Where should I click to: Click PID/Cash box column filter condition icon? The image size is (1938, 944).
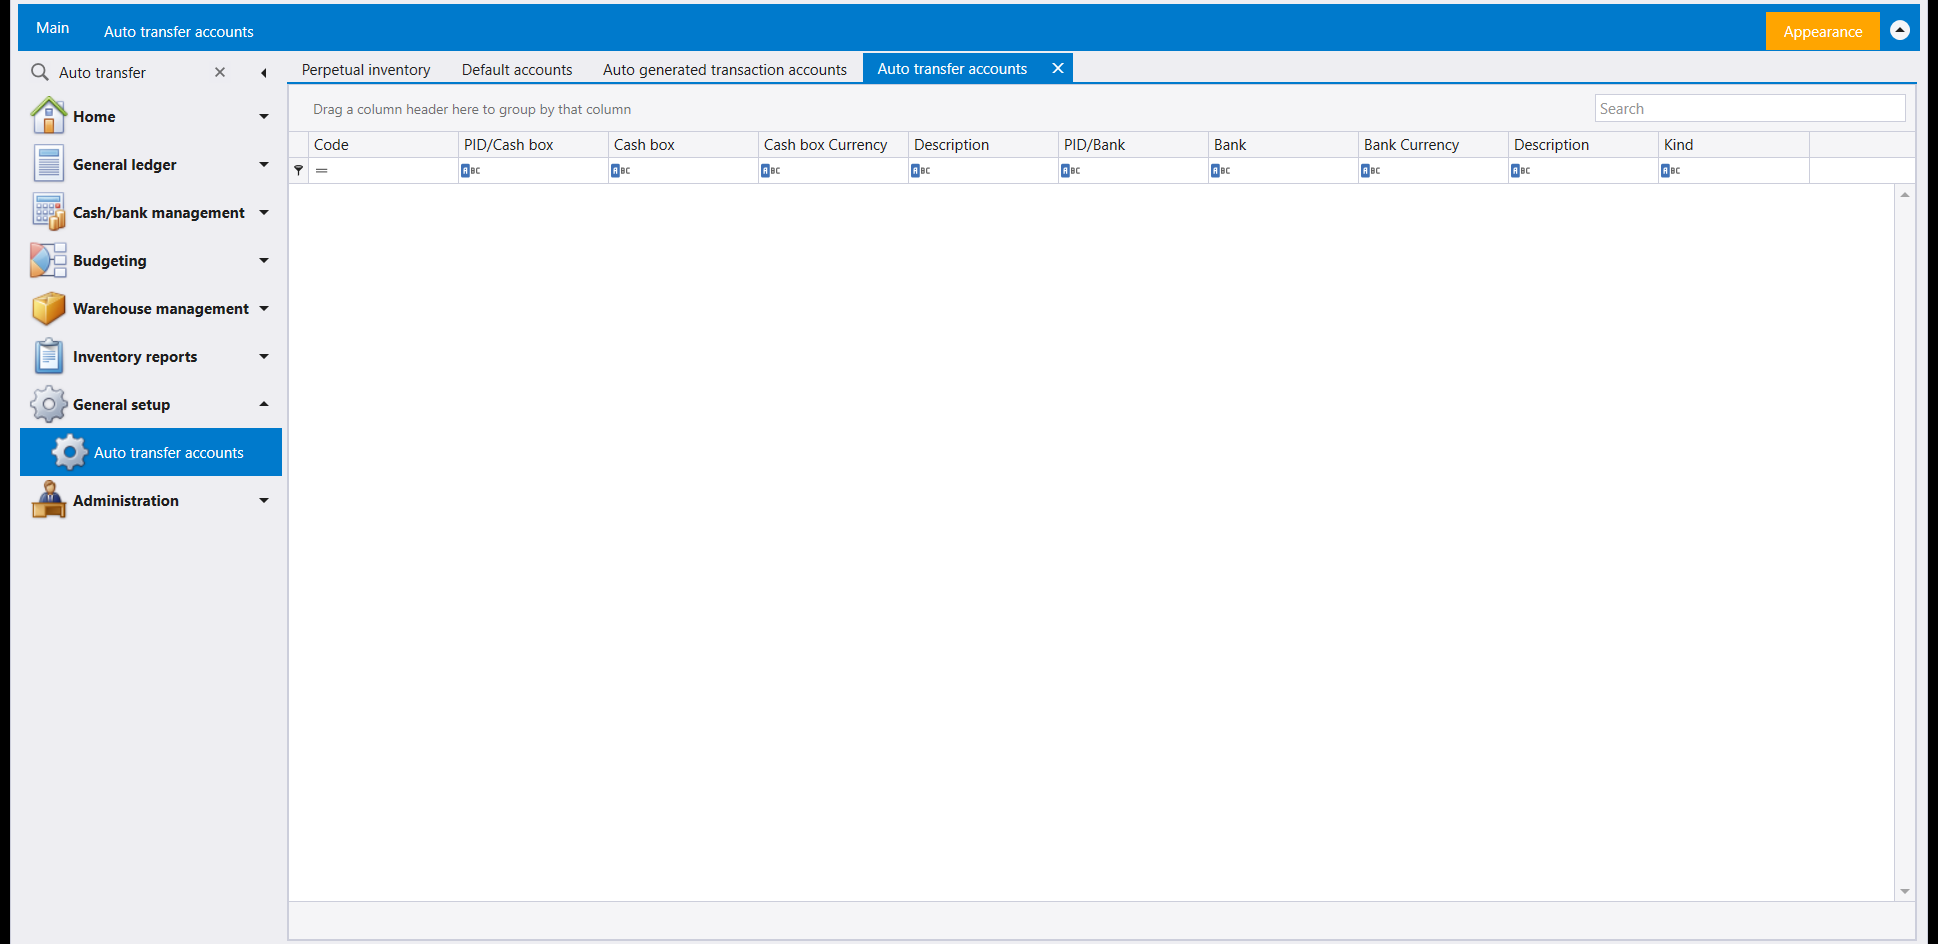[470, 171]
